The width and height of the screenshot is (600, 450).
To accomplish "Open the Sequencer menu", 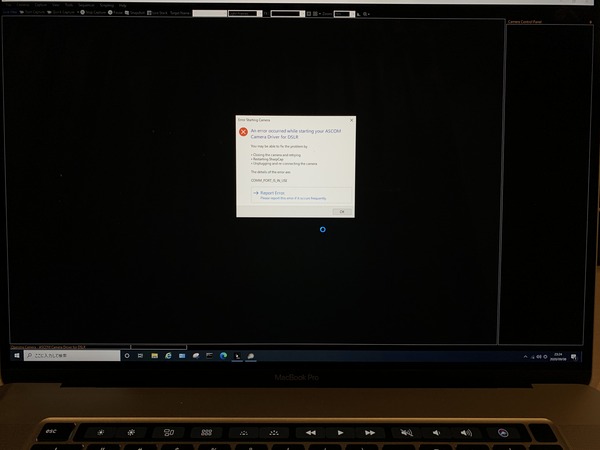I will [86, 5].
